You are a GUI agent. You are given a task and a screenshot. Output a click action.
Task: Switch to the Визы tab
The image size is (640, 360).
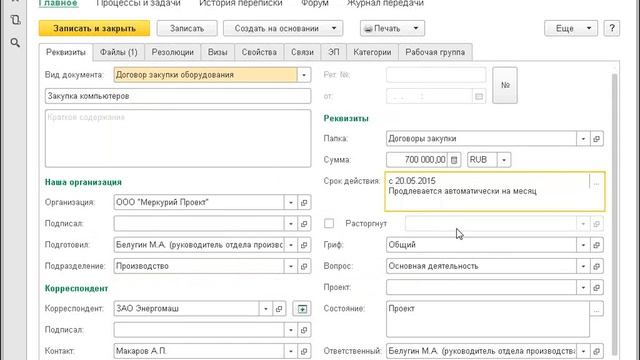218,52
